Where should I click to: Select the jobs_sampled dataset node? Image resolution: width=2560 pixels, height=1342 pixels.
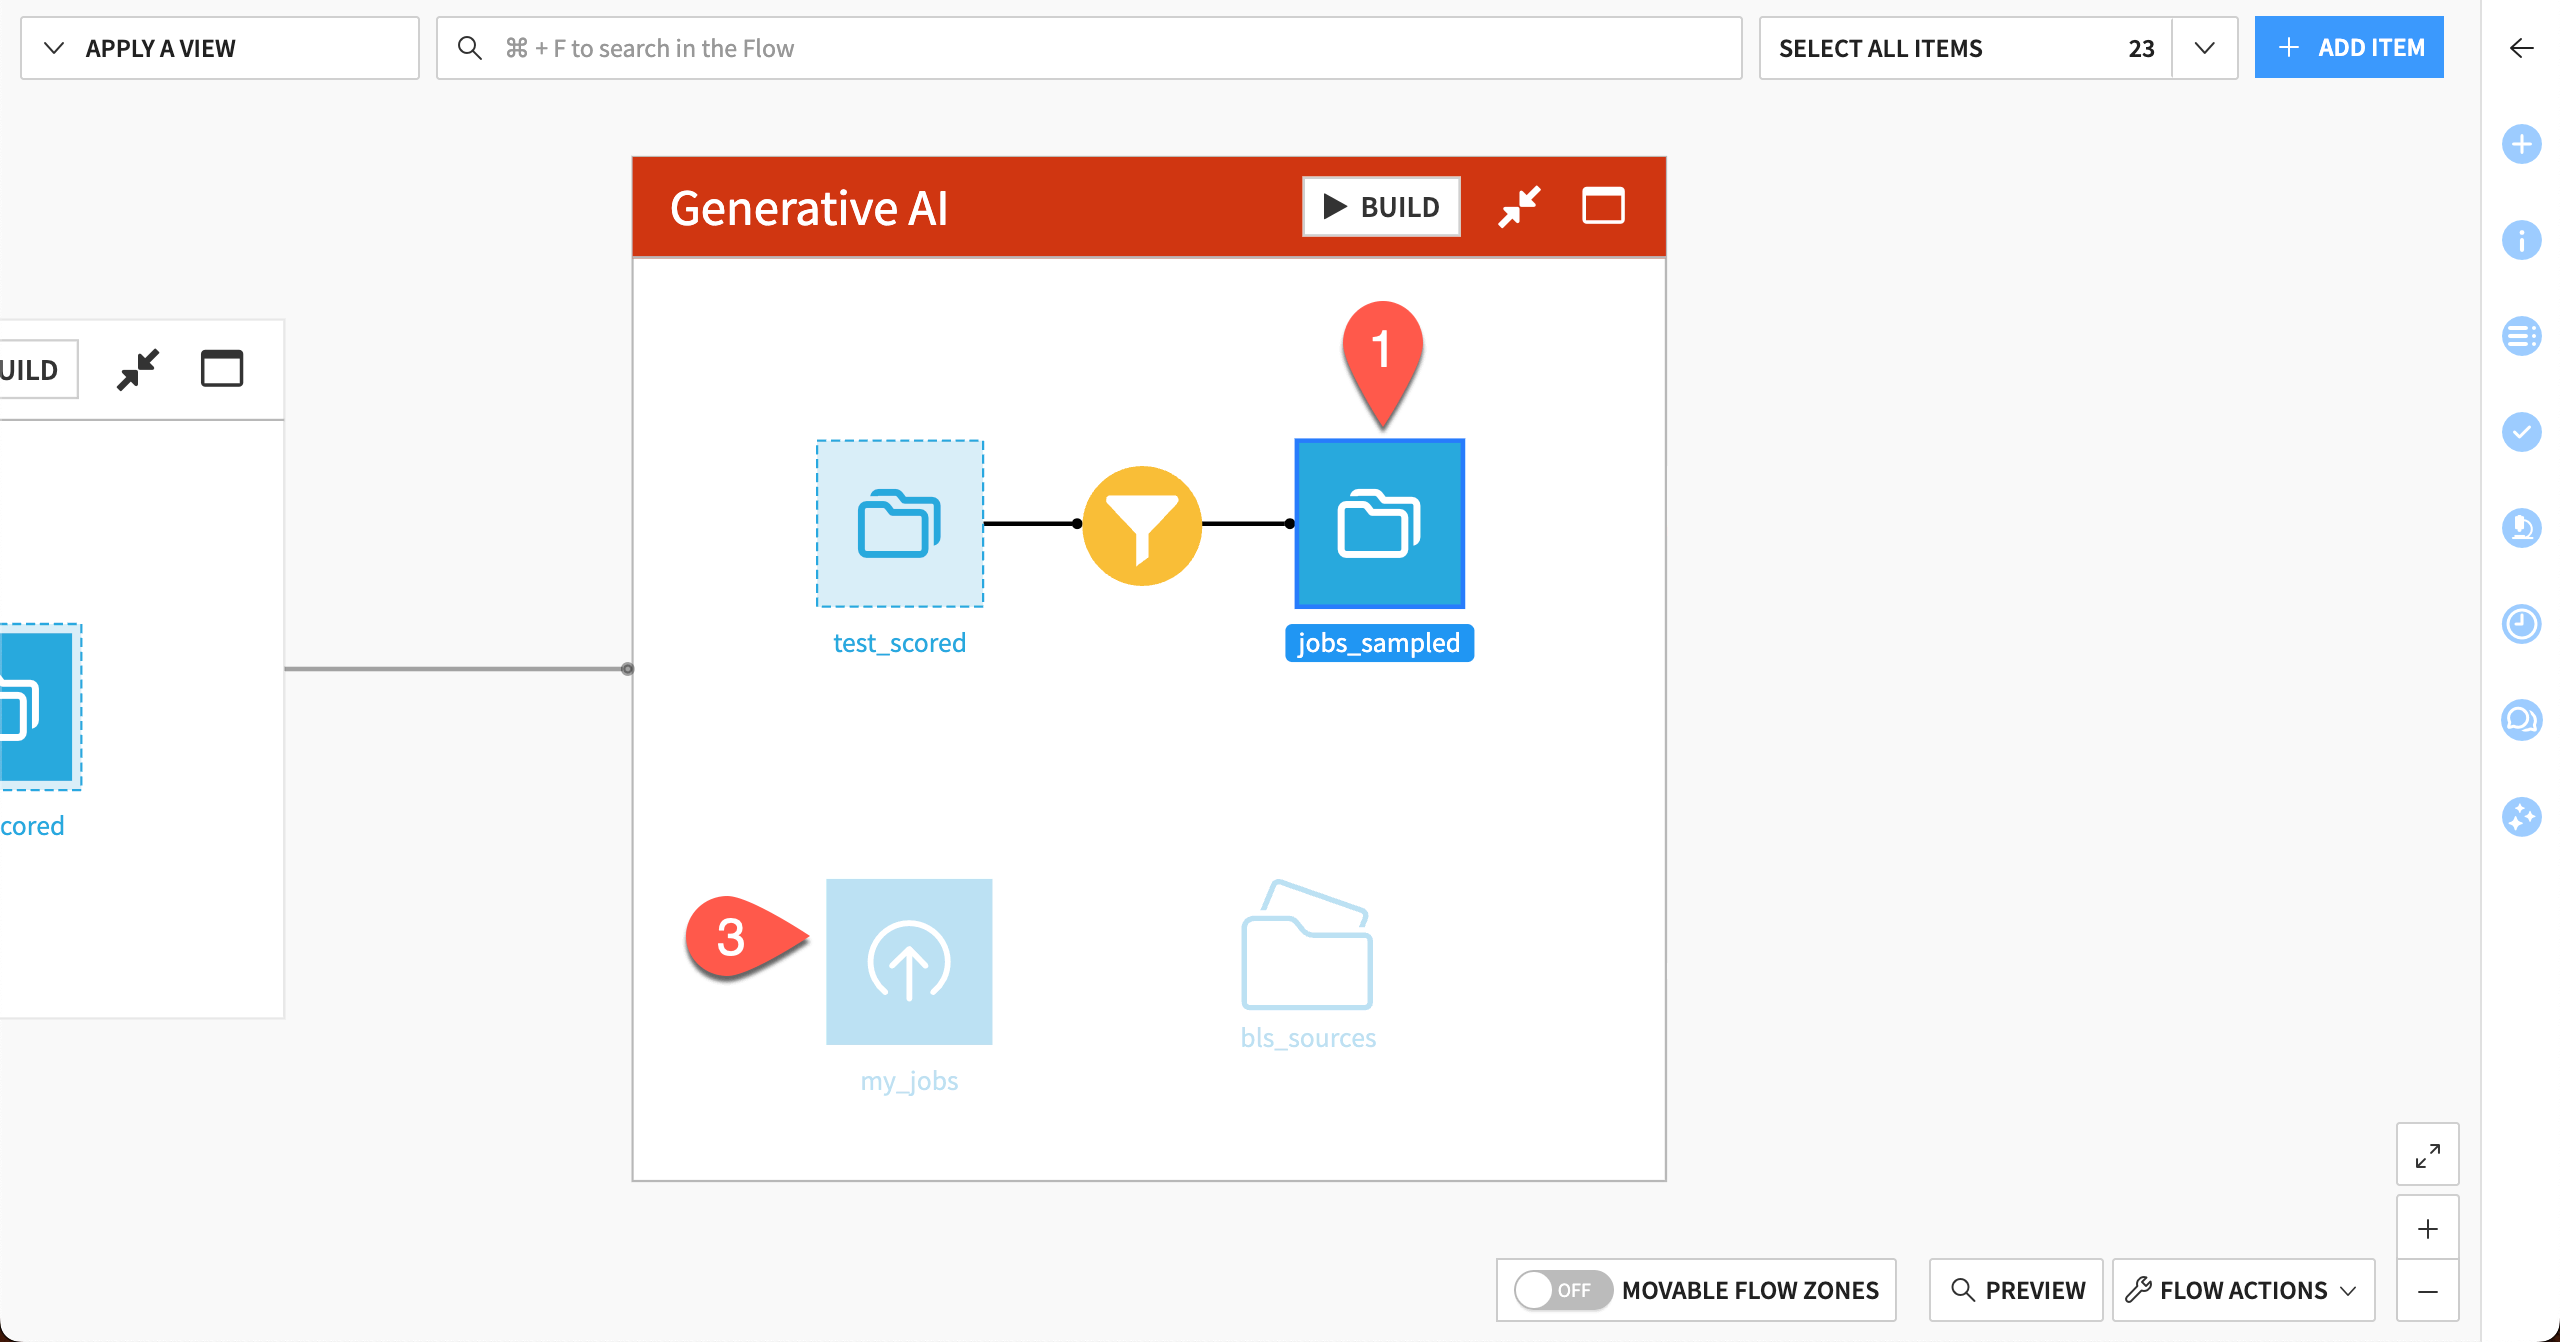(1379, 524)
